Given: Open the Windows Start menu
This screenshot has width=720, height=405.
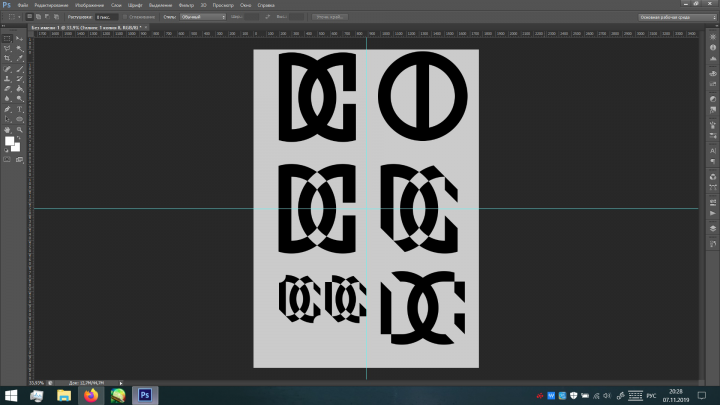Looking at the screenshot, I should pyautogui.click(x=11, y=395).
